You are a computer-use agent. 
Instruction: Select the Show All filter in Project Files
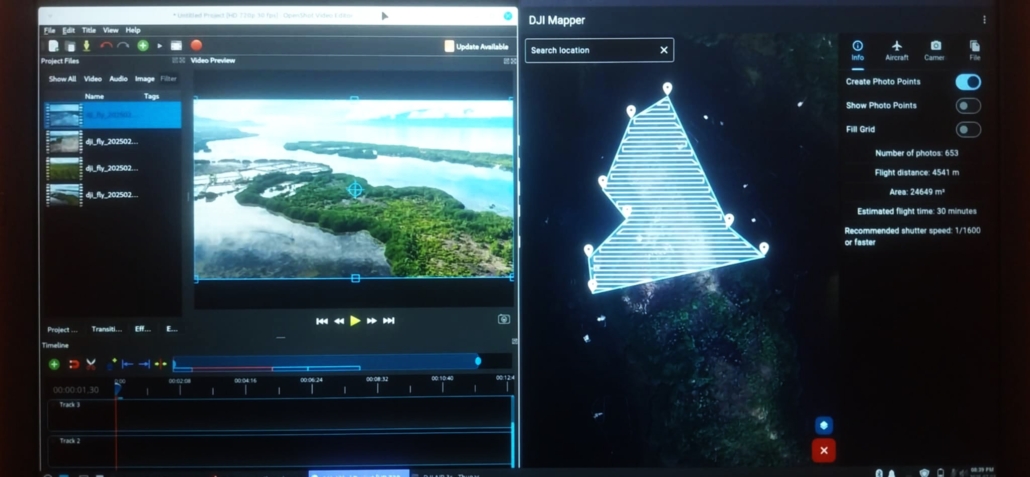point(62,79)
